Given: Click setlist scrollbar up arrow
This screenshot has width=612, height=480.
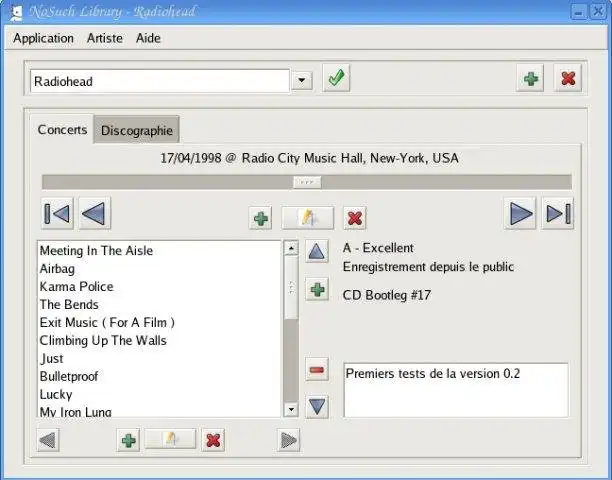Looking at the screenshot, I should pyautogui.click(x=291, y=248).
